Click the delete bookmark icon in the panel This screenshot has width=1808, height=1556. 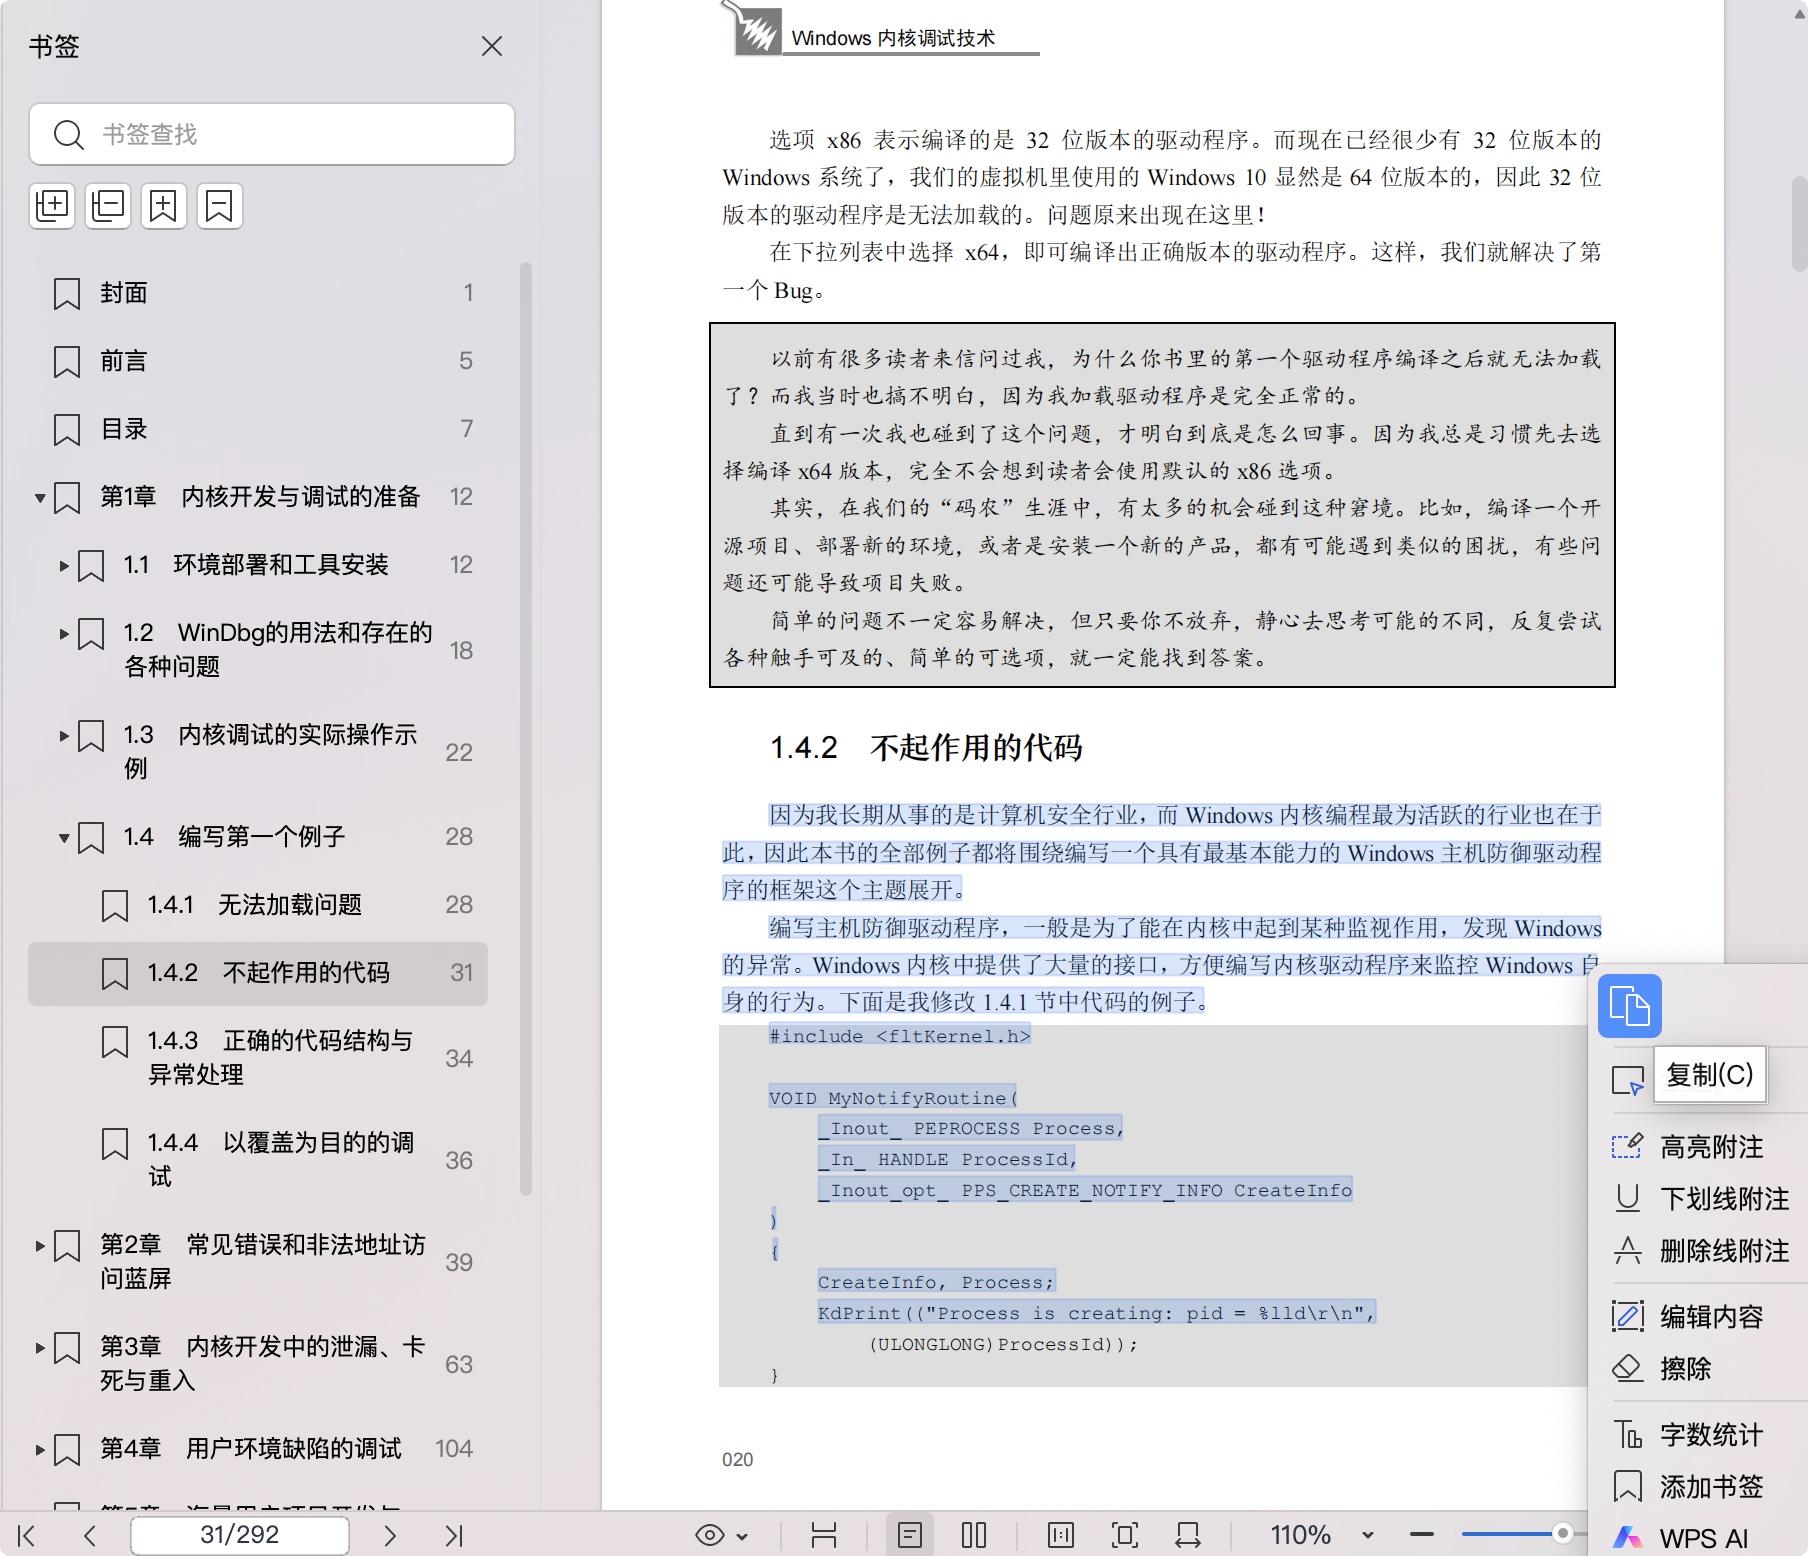[219, 206]
